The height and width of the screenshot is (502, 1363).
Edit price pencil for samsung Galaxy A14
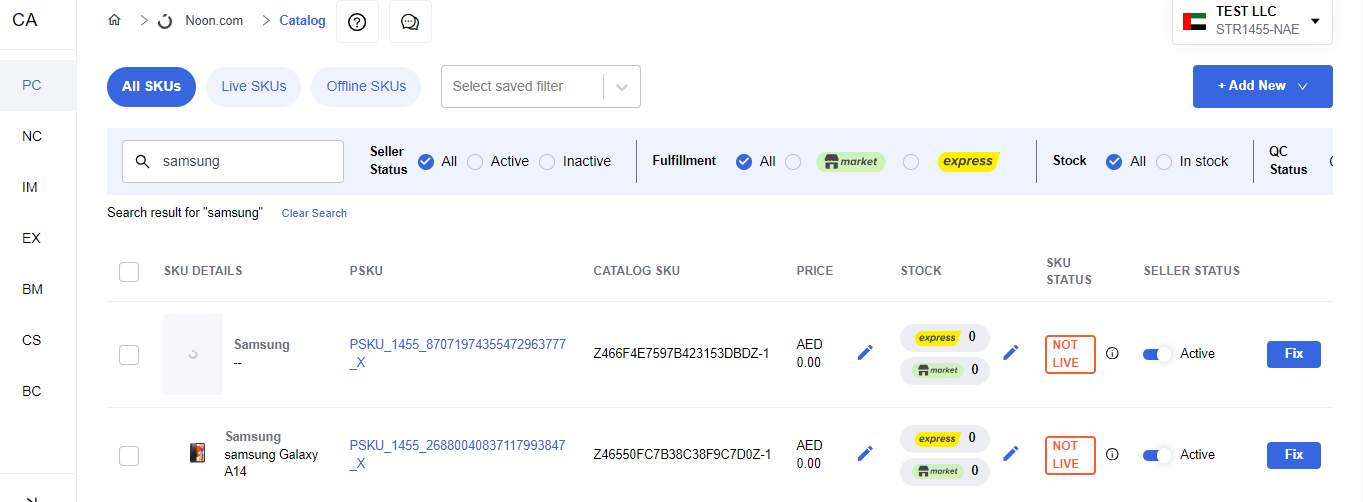[865, 453]
